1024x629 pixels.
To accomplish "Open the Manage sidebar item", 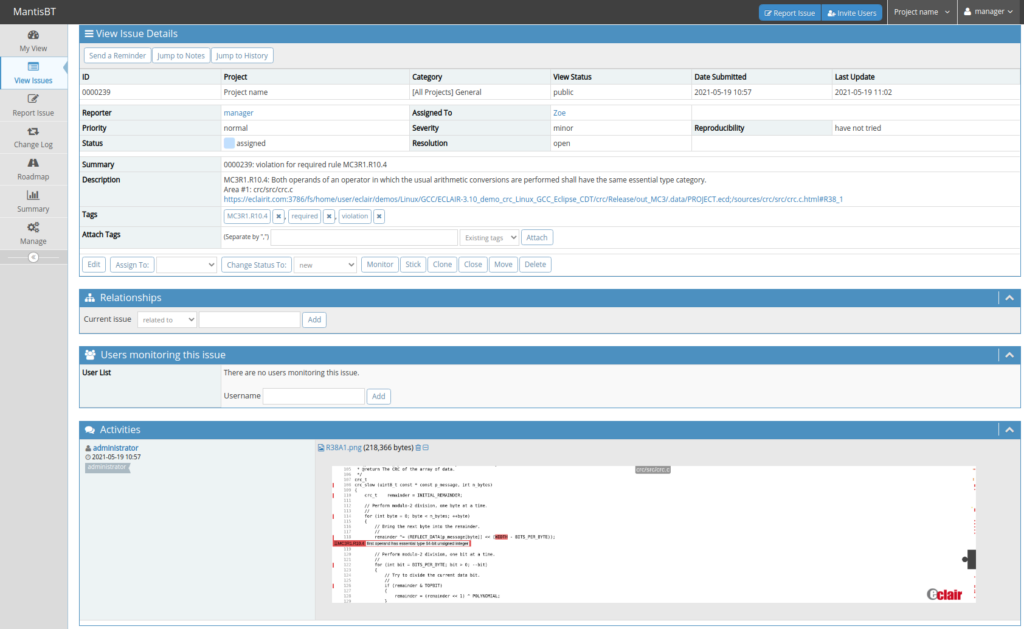I will pyautogui.click(x=33, y=233).
